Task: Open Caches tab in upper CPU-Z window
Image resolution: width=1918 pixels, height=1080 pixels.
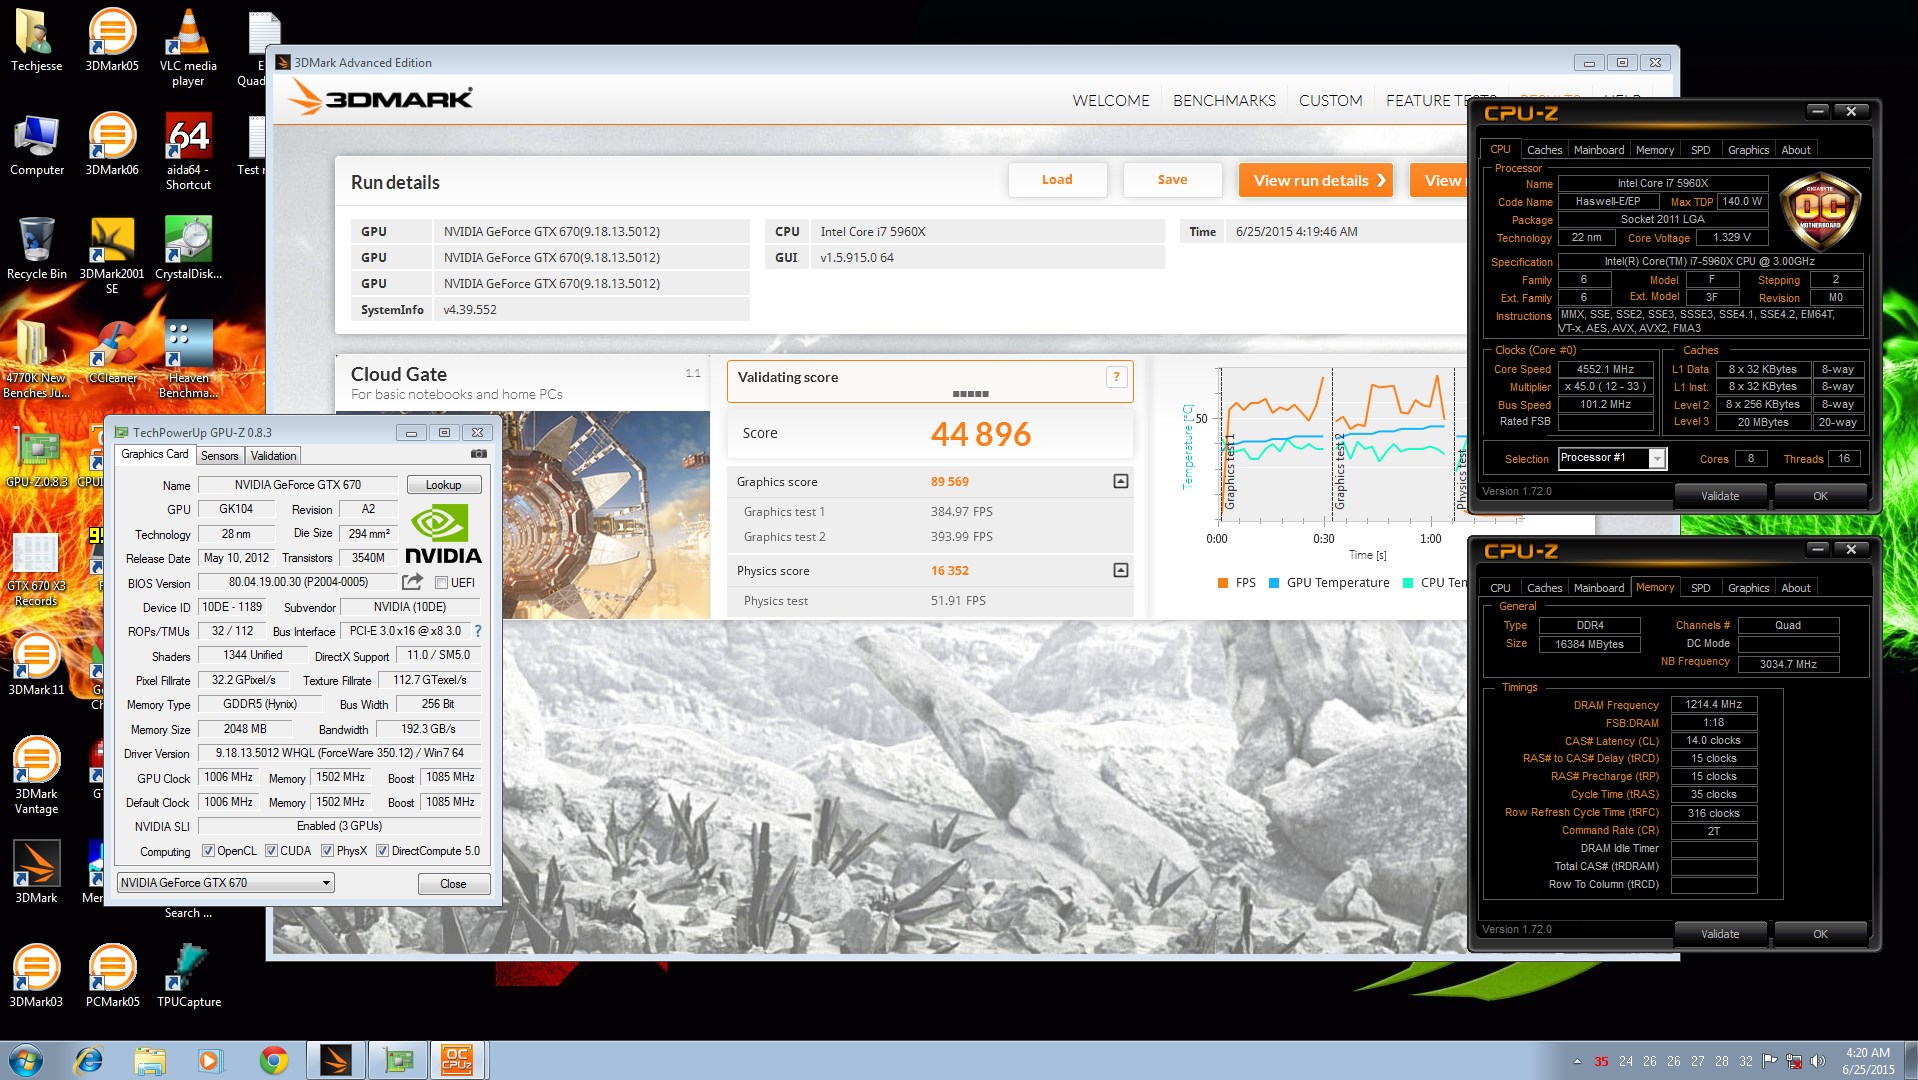Action: coord(1544,150)
